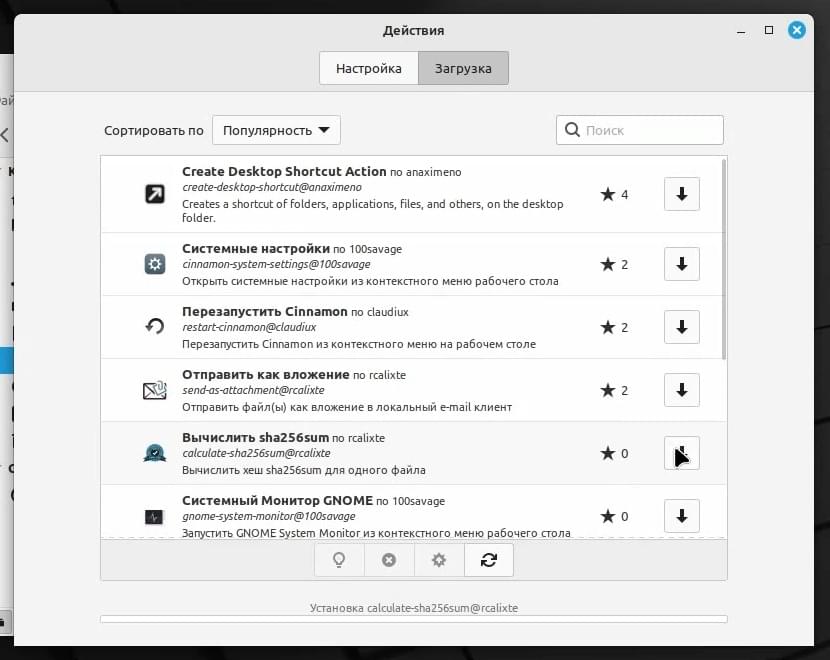The height and width of the screenshot is (660, 830).
Task: Click the star rating of Вычислить sha256sum
Action: [x=615, y=453]
